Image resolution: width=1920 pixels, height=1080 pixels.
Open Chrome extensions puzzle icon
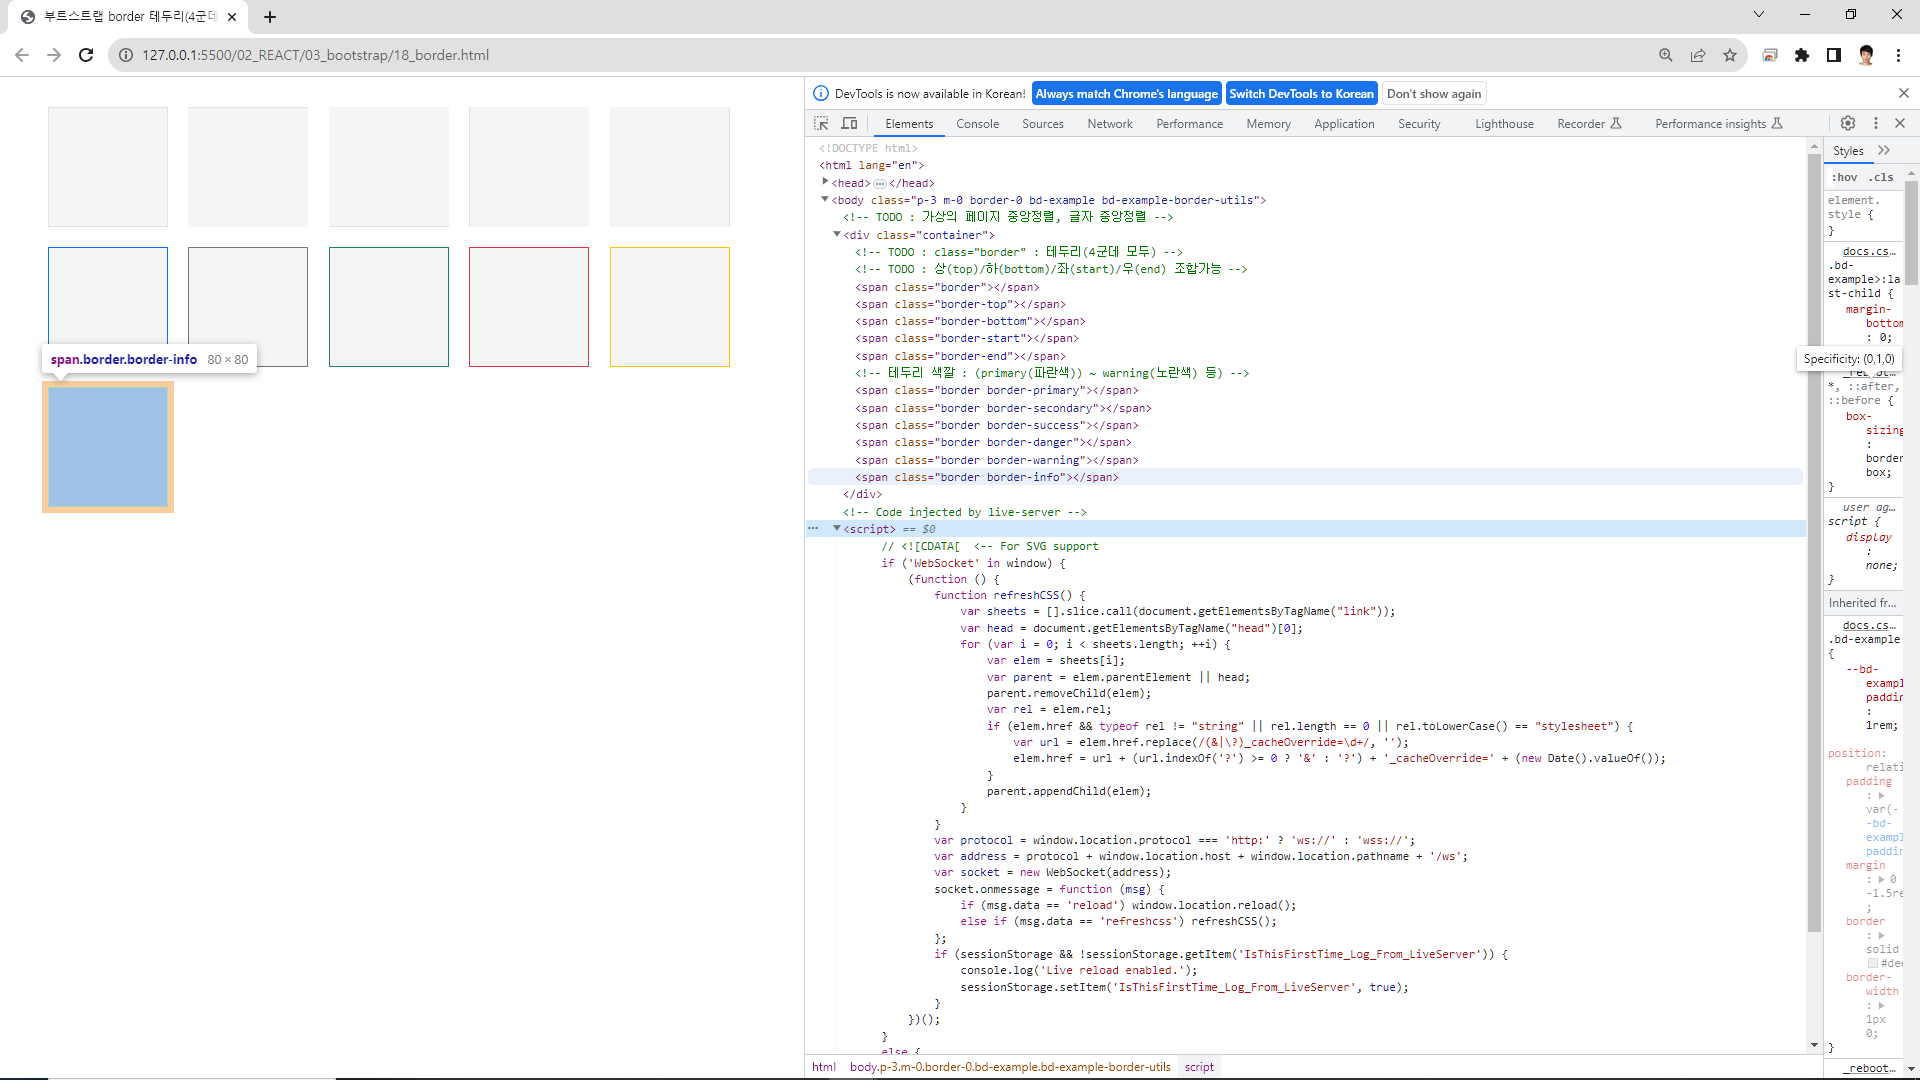pos(1802,55)
